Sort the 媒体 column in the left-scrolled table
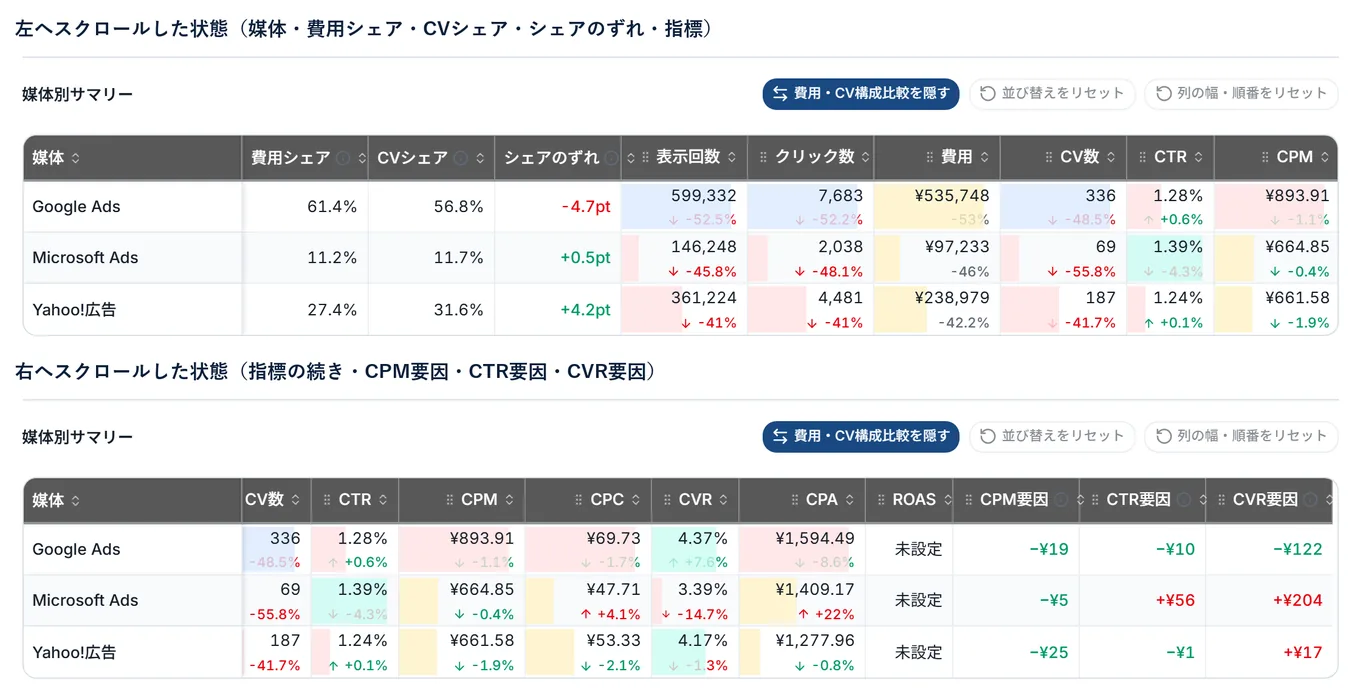 click(76, 158)
